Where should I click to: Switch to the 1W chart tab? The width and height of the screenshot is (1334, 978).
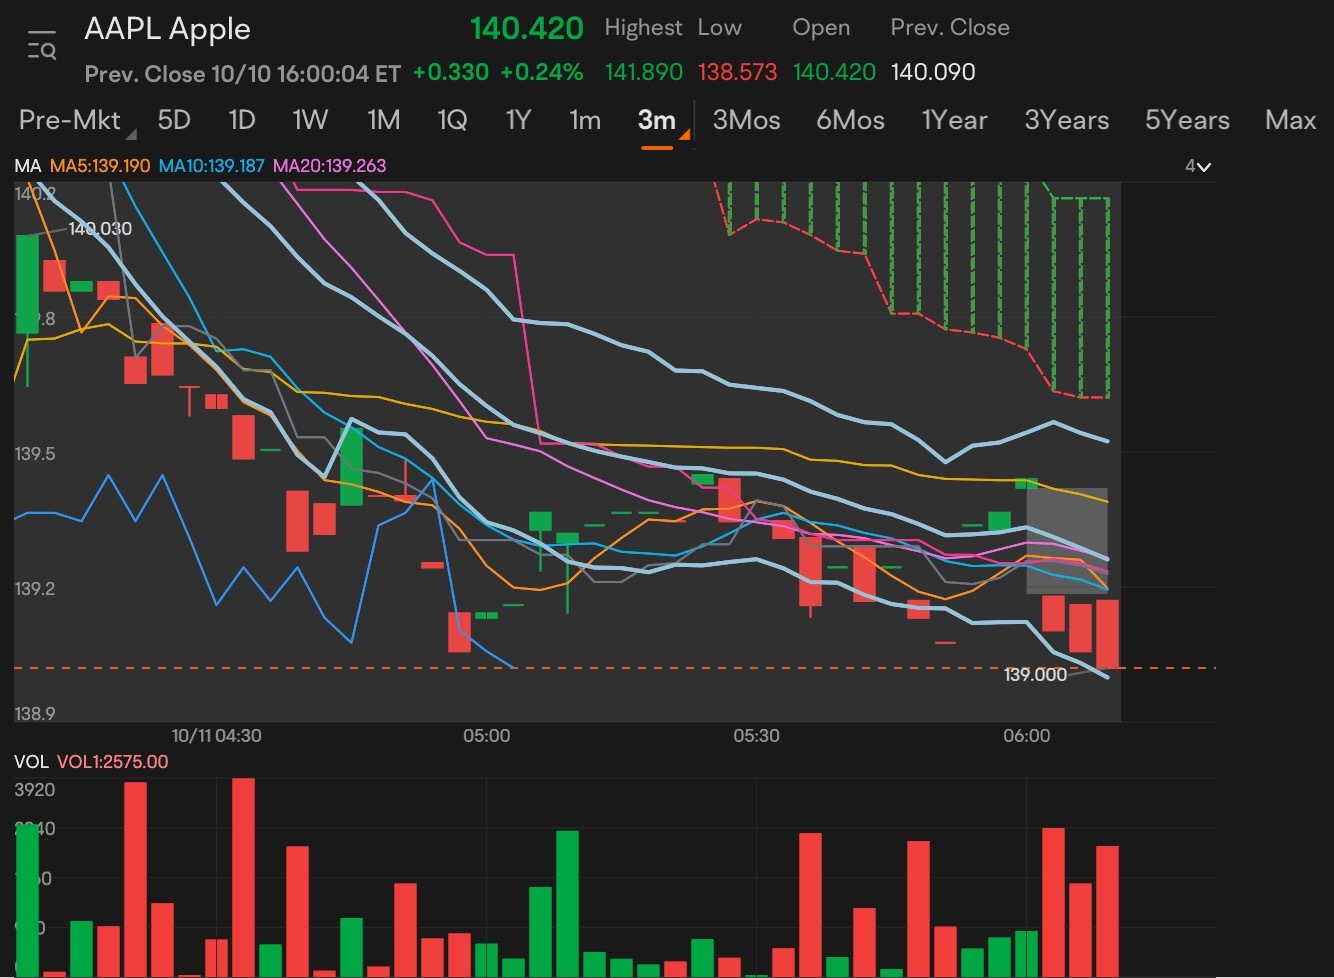[310, 120]
